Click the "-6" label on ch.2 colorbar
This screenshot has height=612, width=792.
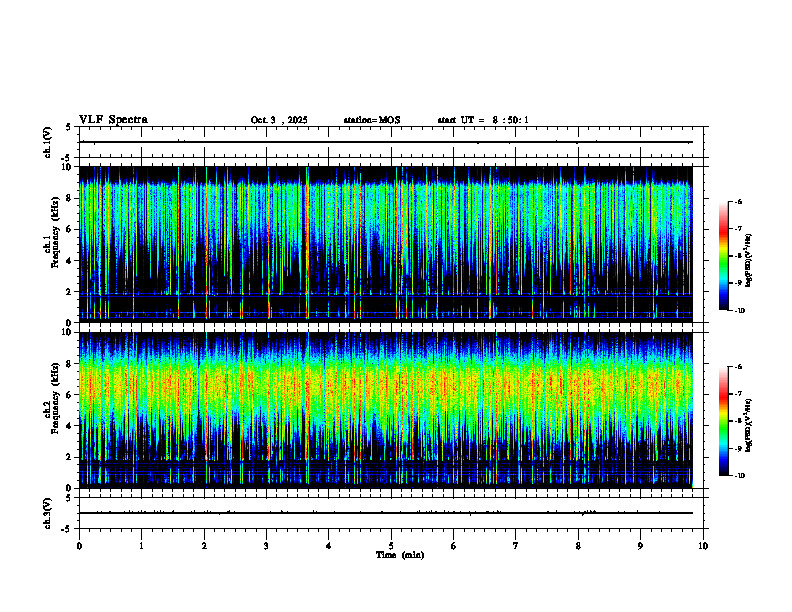coord(738,367)
